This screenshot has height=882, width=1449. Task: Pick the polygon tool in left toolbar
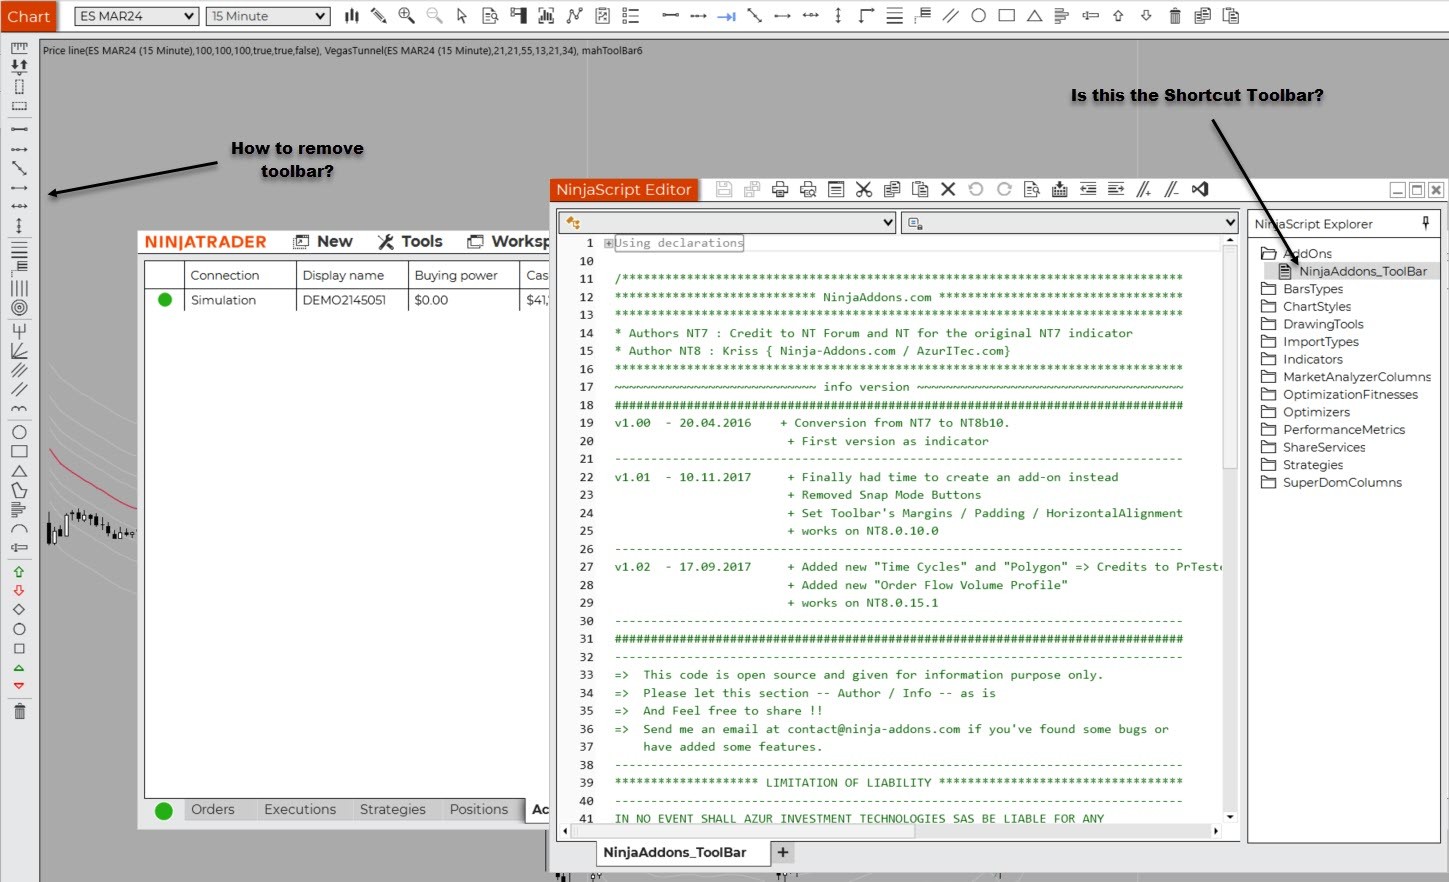(19, 490)
